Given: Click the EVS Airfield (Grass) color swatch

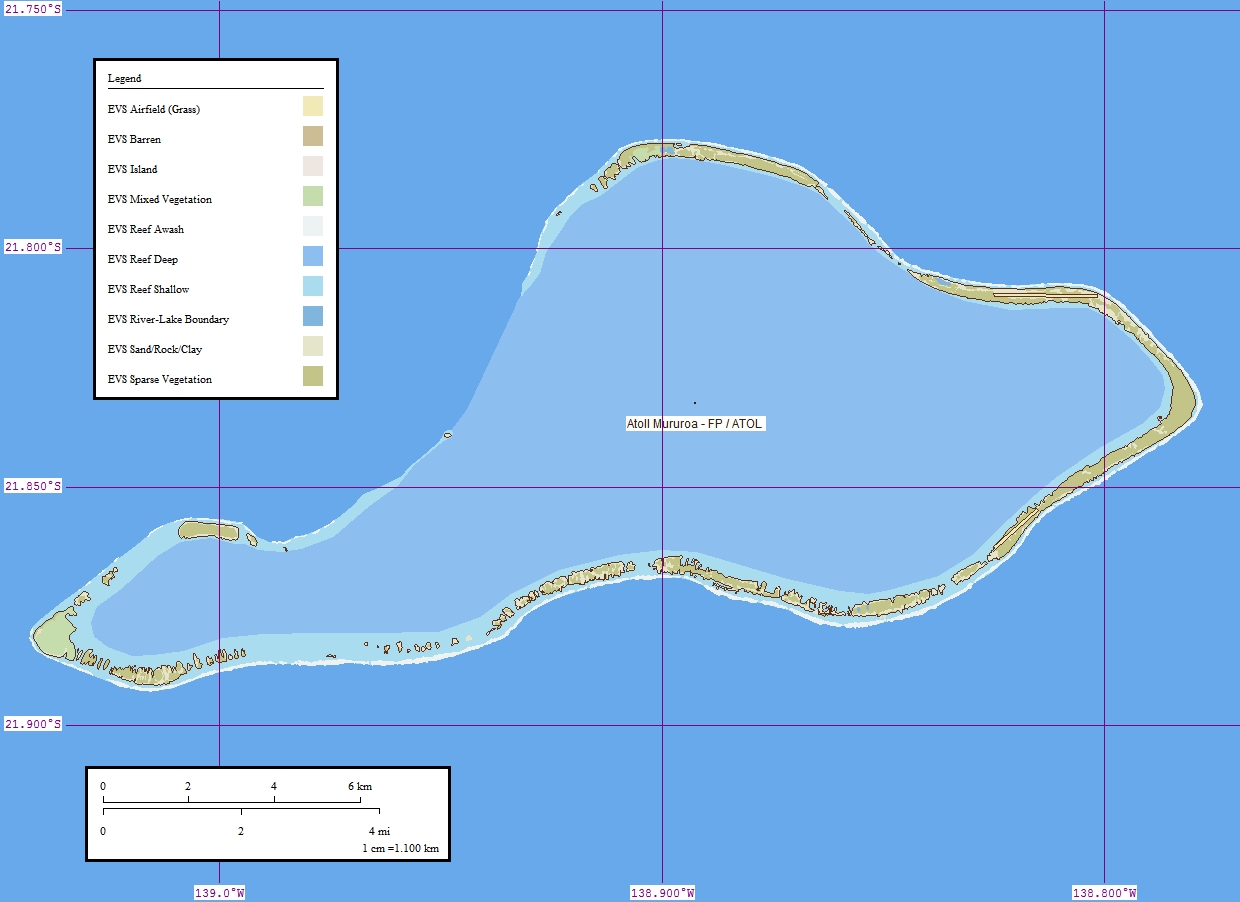Looking at the screenshot, I should point(313,107).
